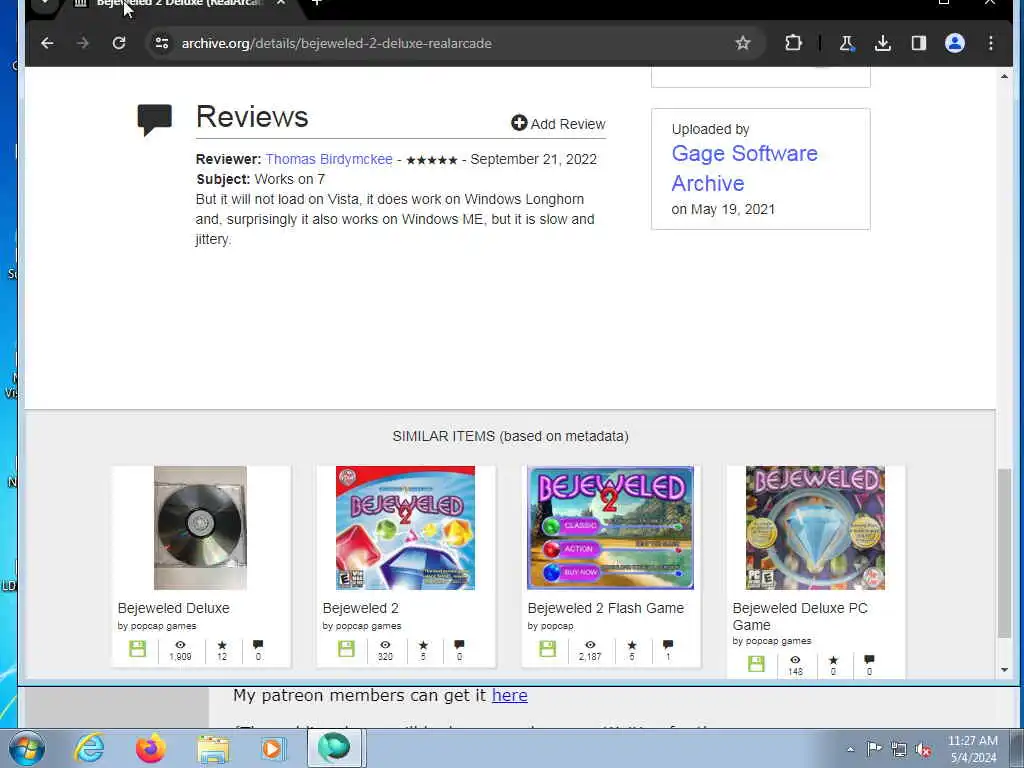
Task: Open Chrome three-dot menu
Action: pyautogui.click(x=991, y=43)
